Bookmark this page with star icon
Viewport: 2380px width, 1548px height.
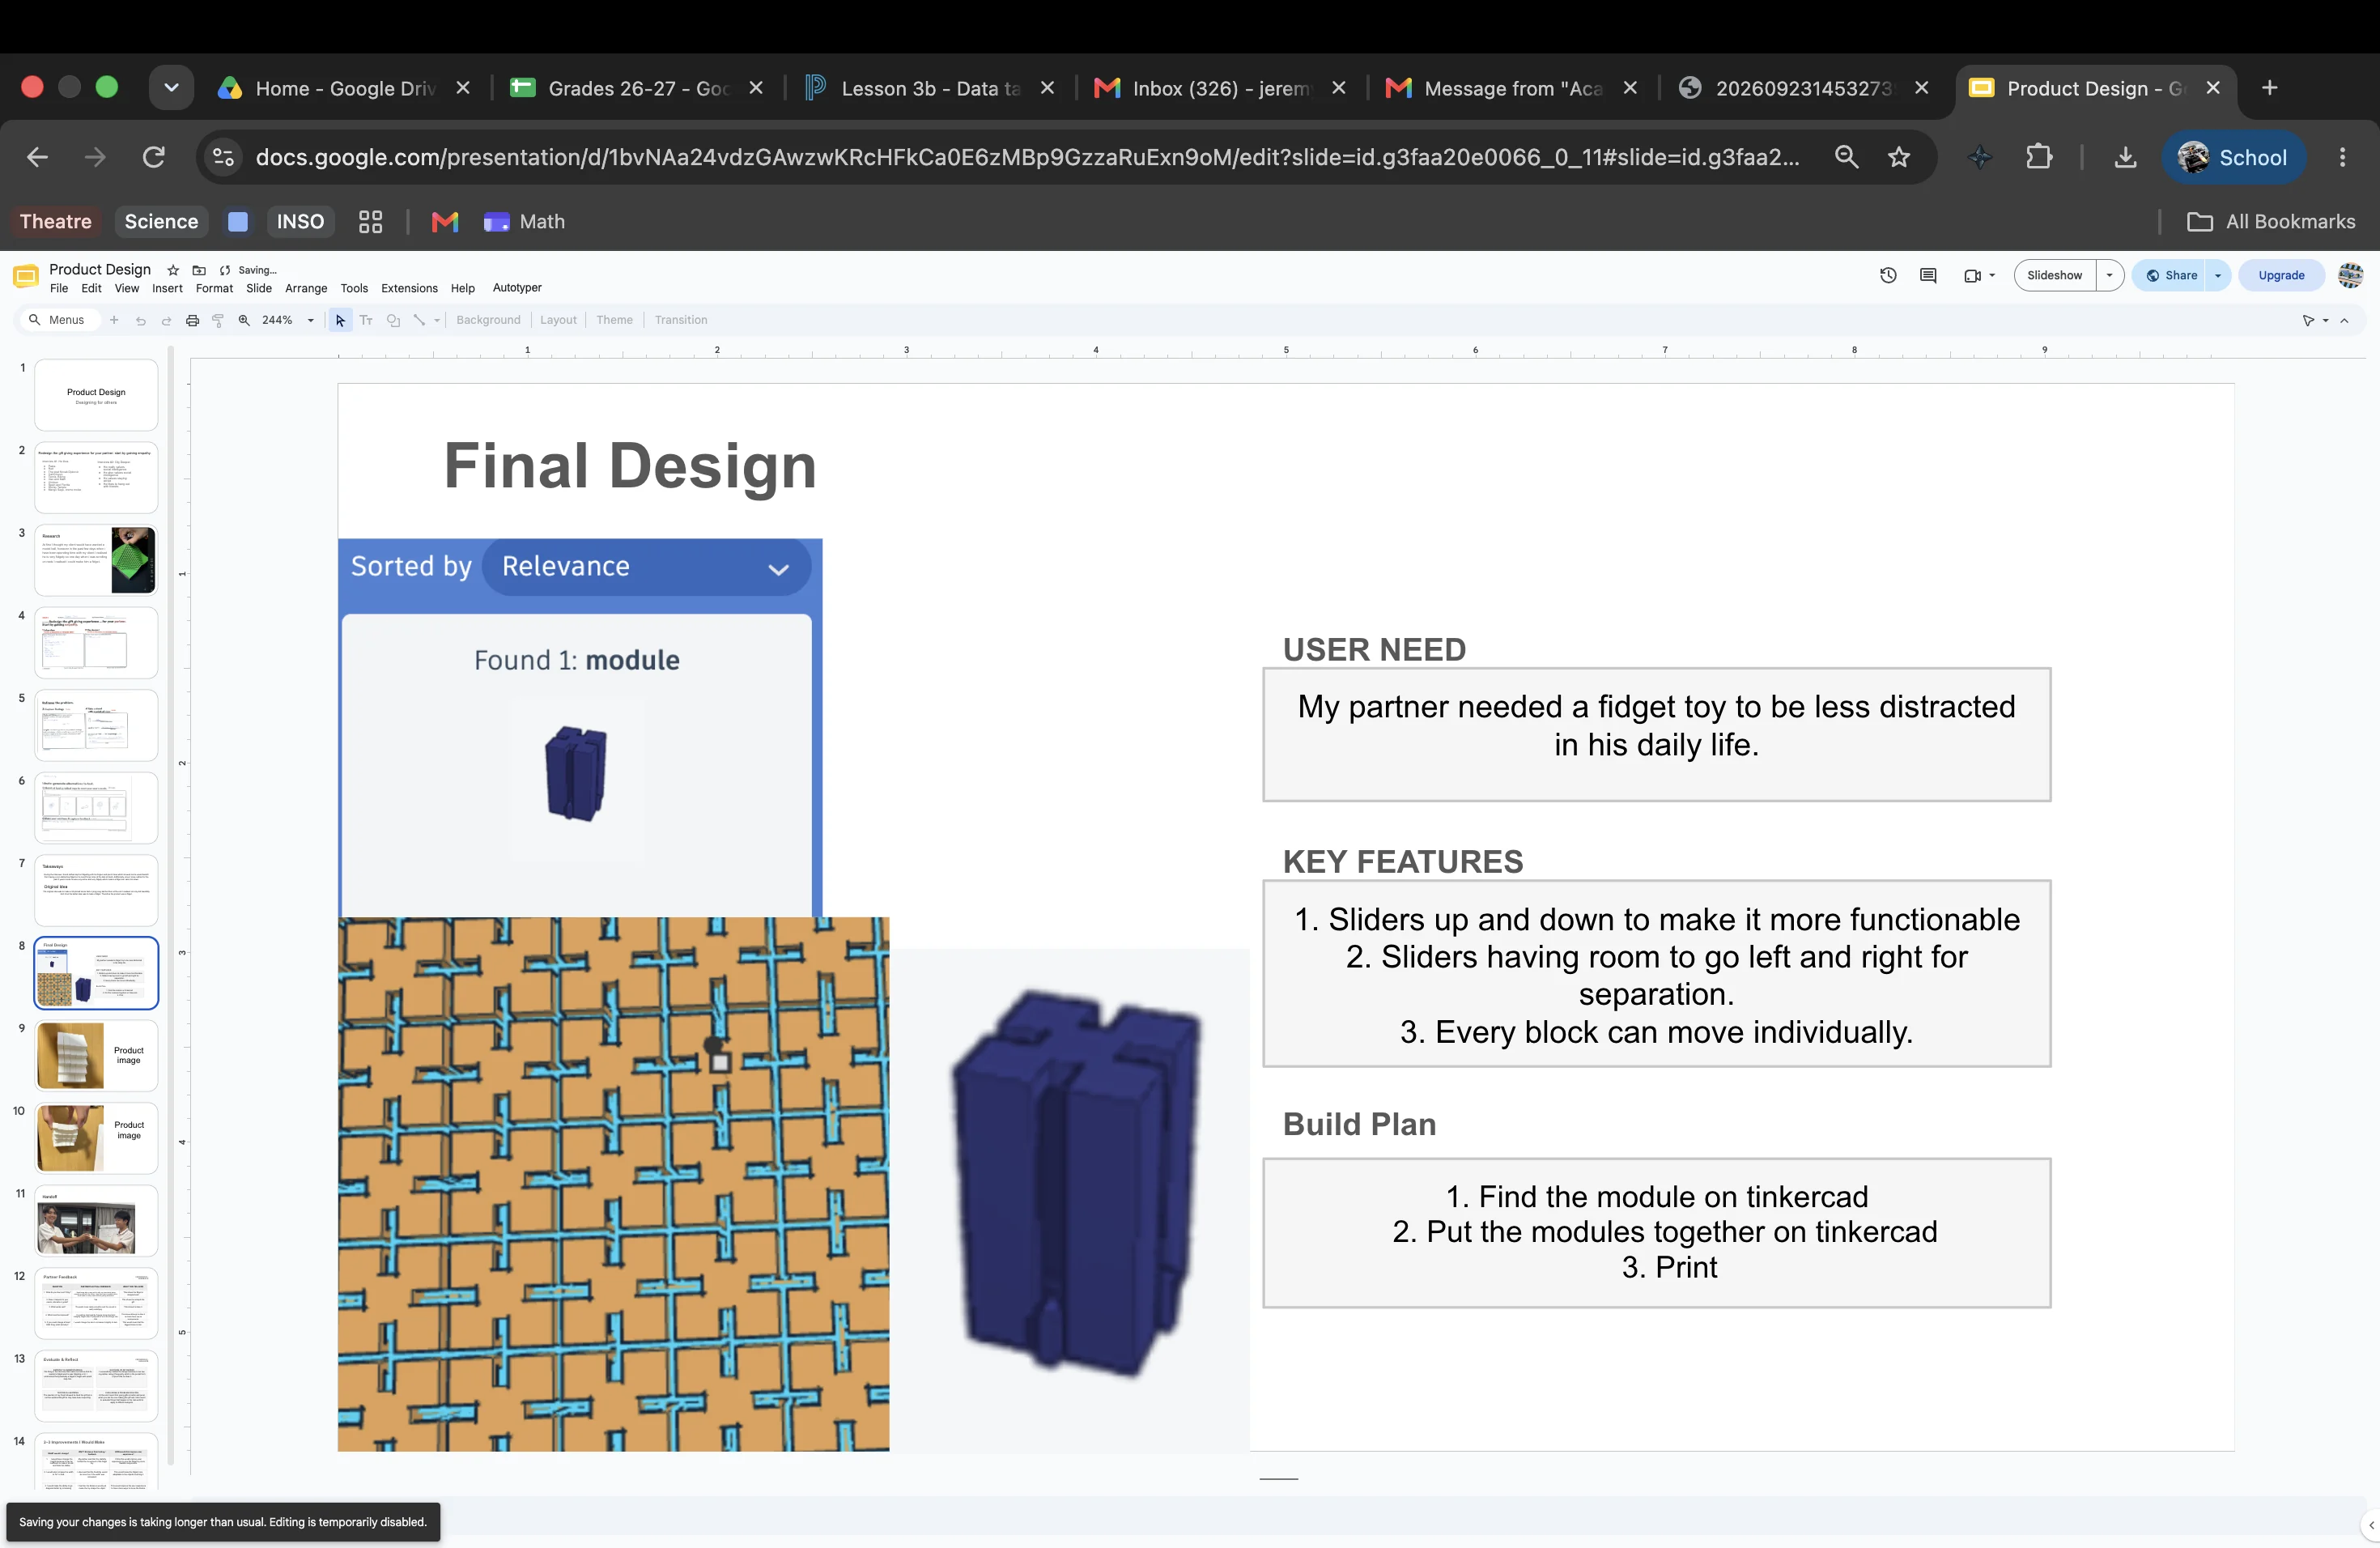[1899, 157]
